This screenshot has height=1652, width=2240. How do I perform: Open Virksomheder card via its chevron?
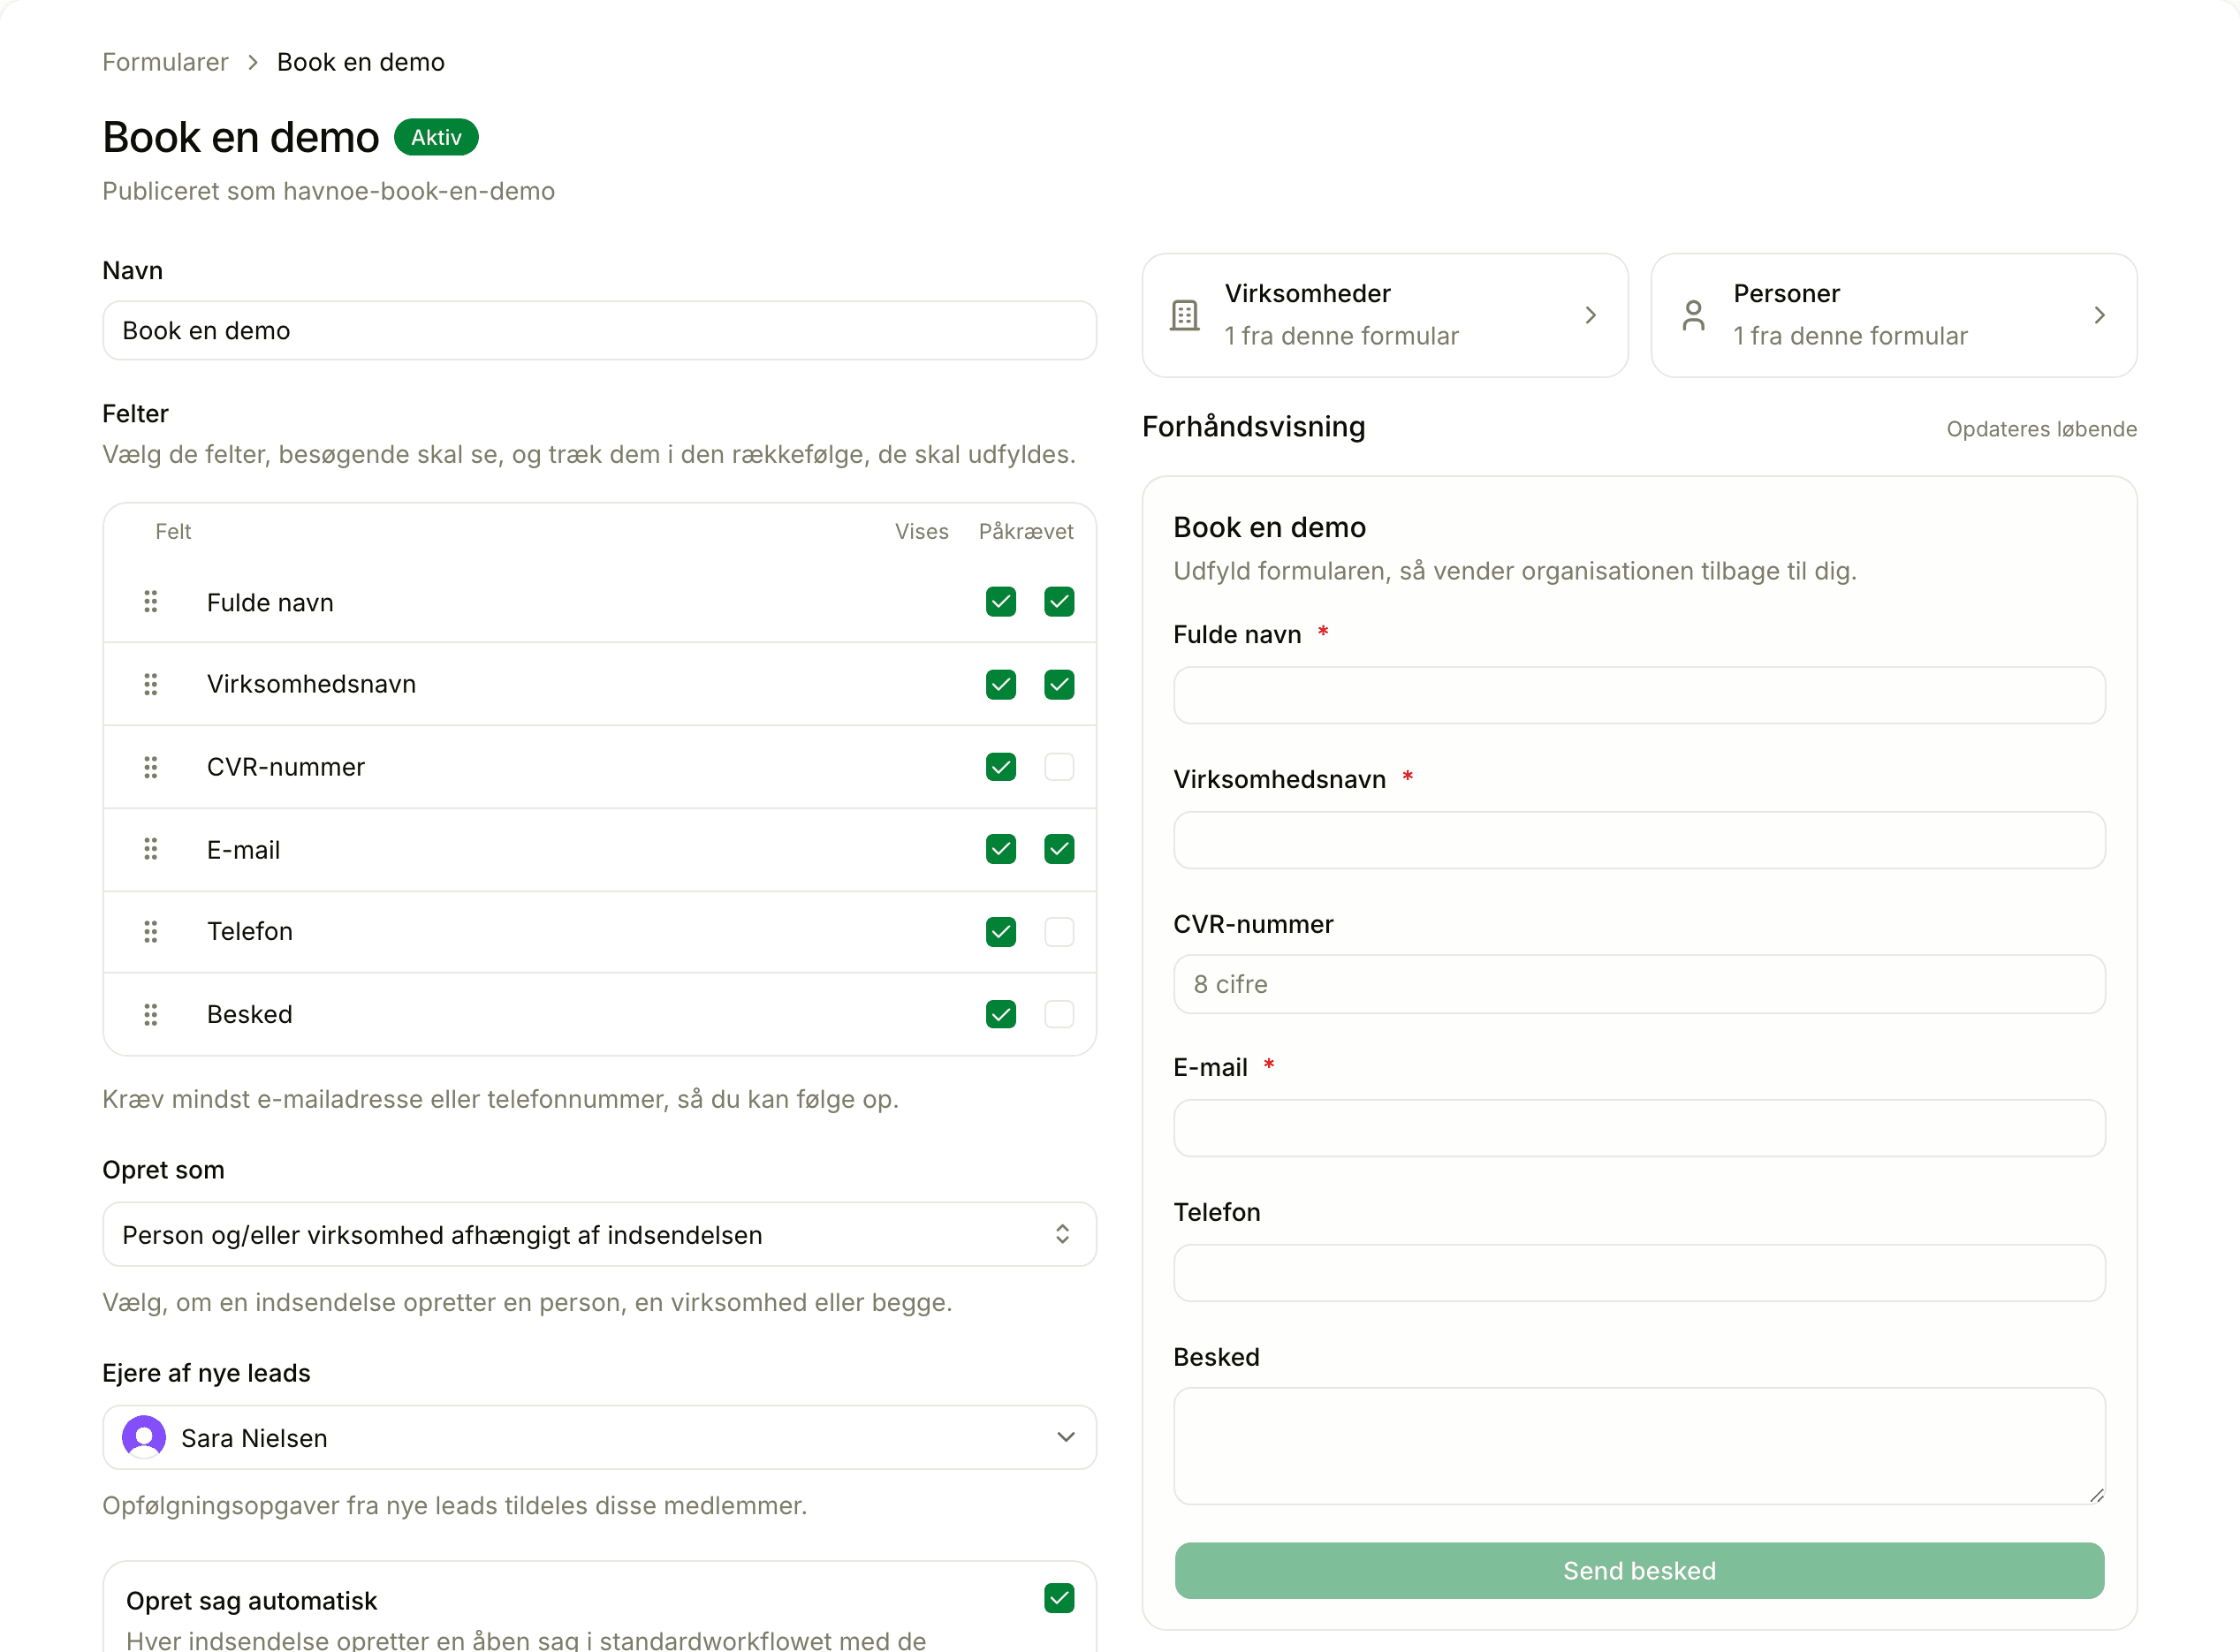(x=1590, y=315)
